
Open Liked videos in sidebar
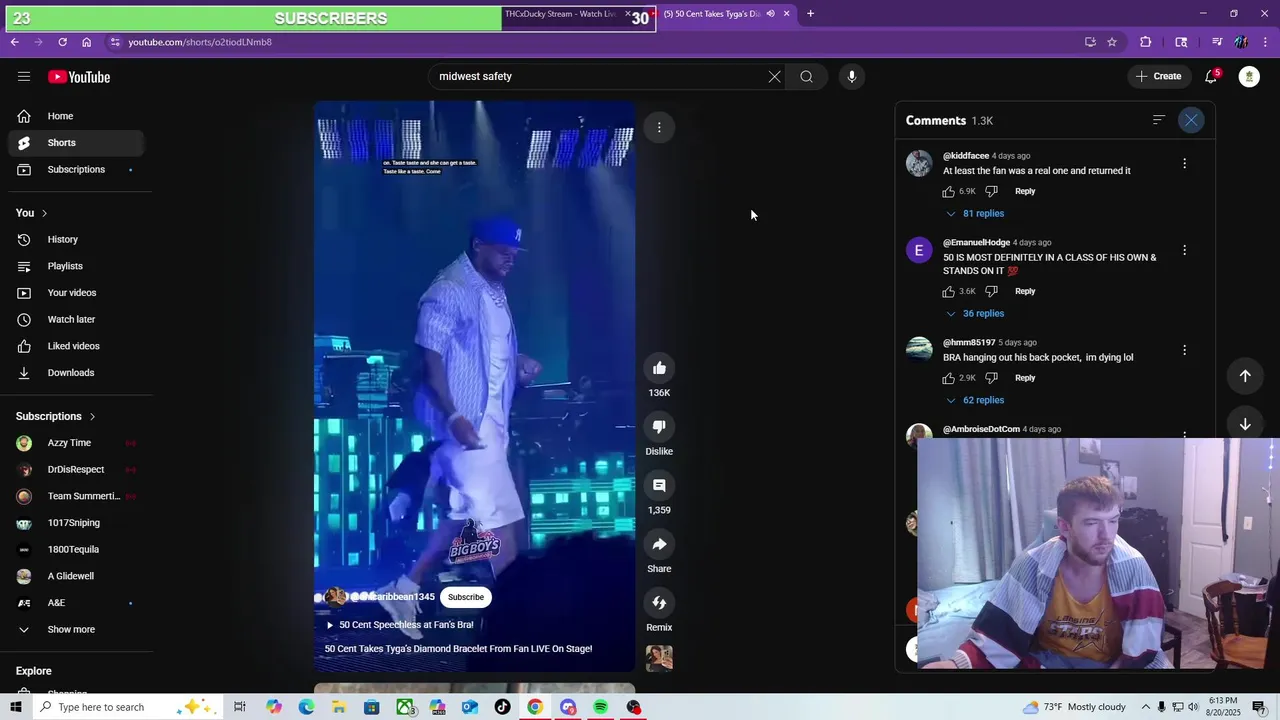coord(76,346)
